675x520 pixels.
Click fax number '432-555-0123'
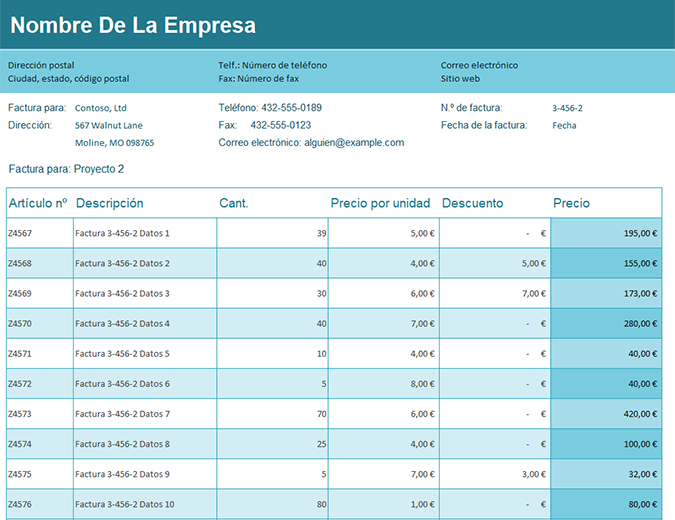[x=281, y=125]
